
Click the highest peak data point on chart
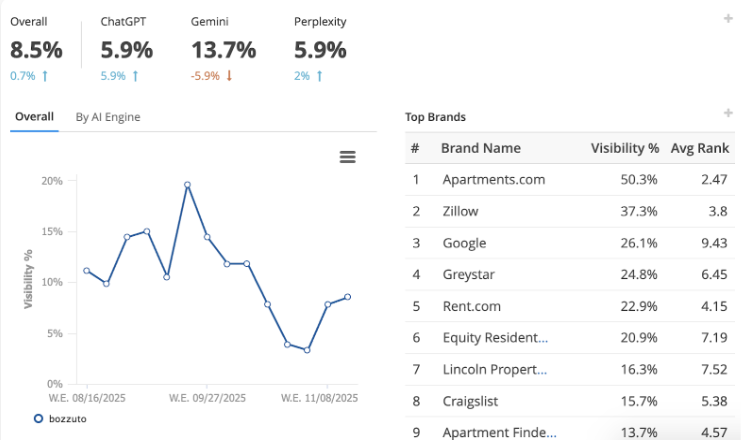(x=187, y=185)
